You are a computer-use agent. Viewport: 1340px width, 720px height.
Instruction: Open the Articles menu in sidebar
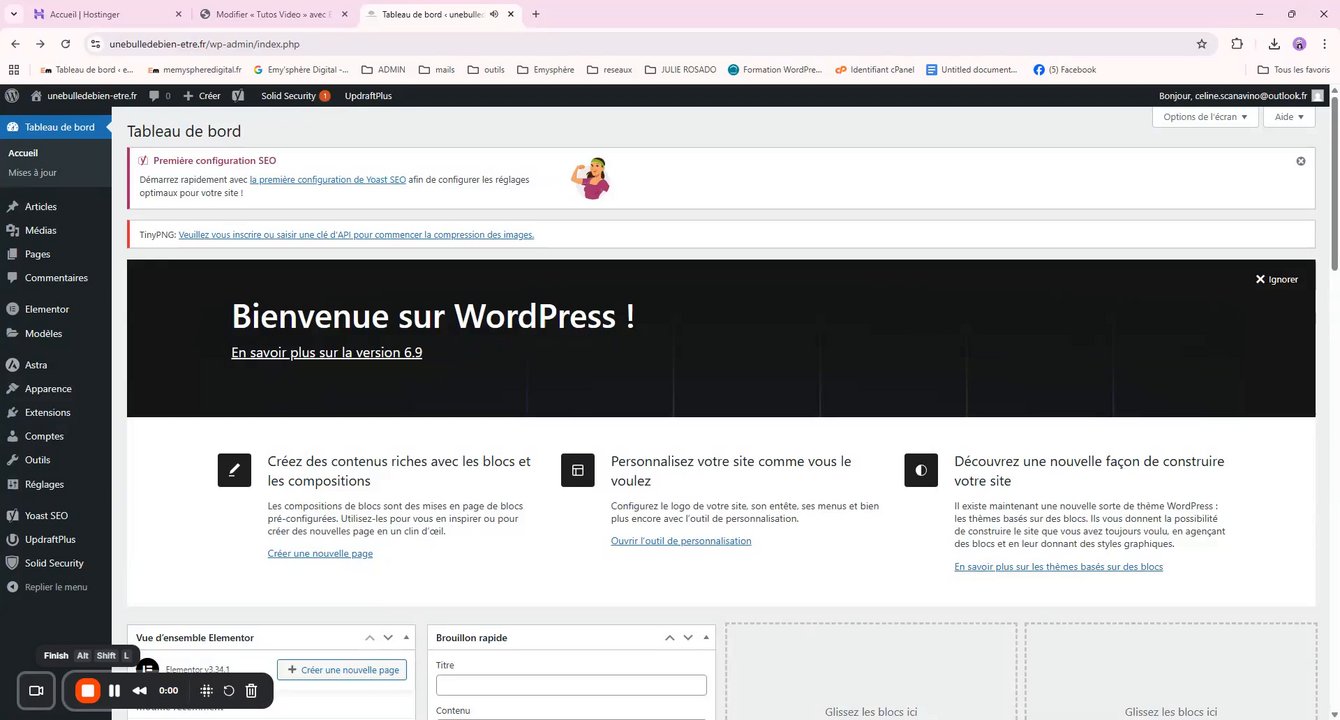click(x=56, y=207)
